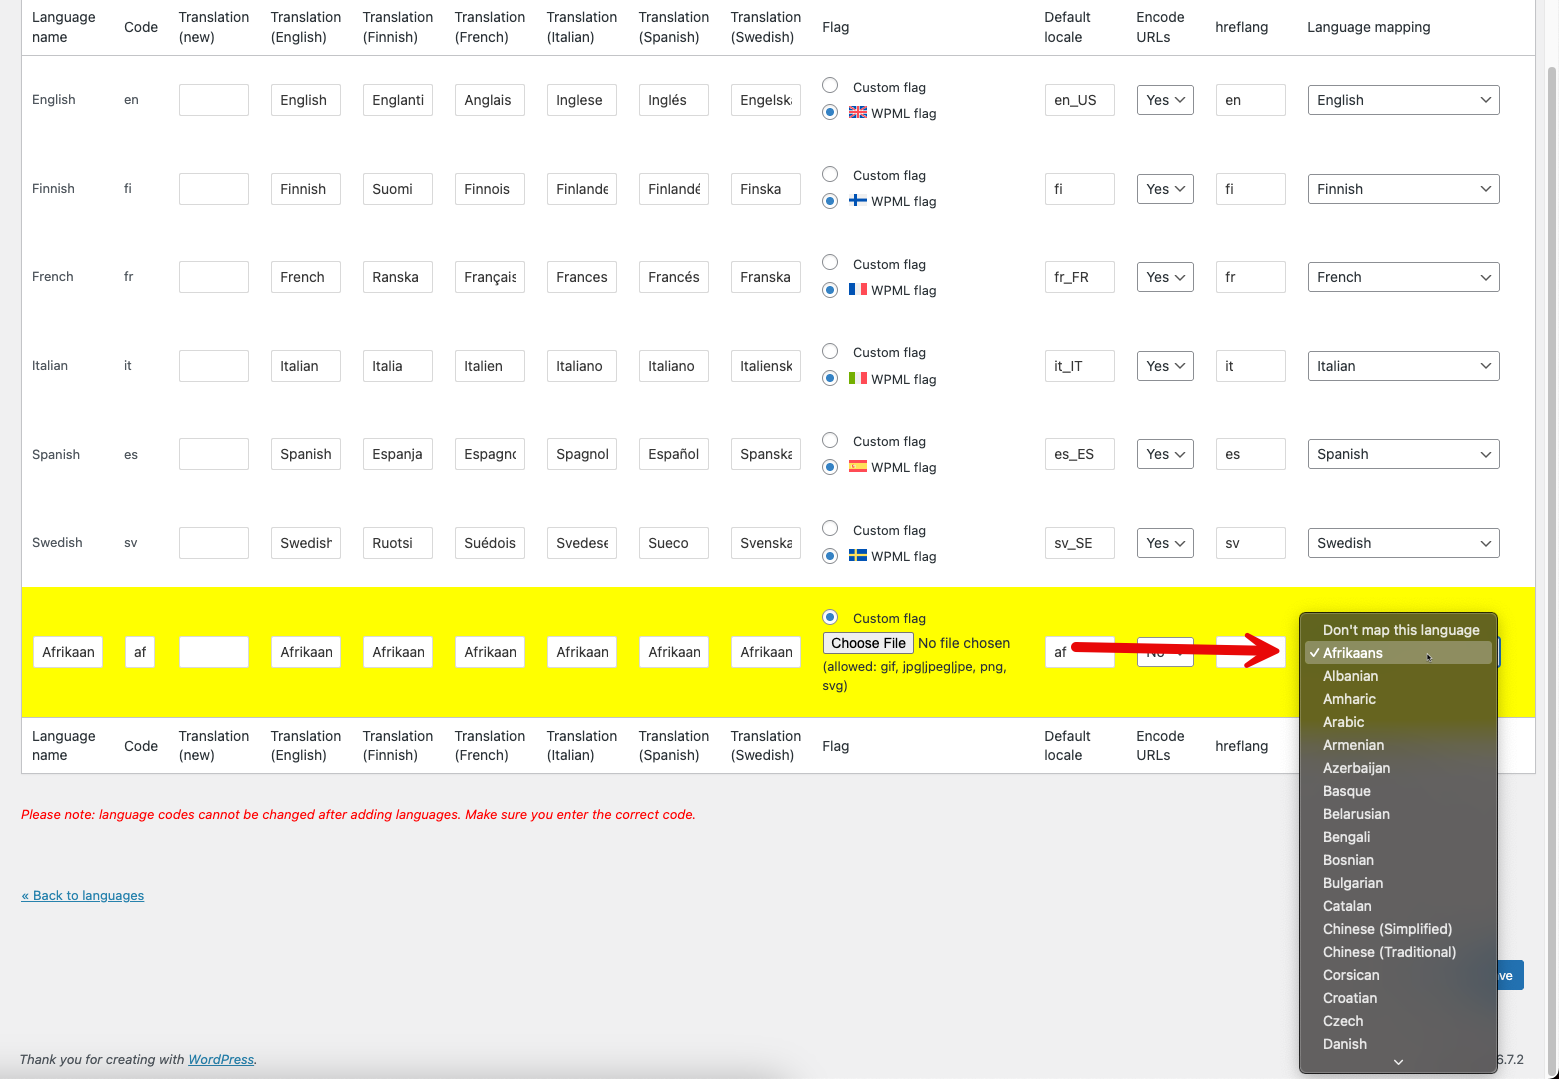Select Croatian in mapping list
The height and width of the screenshot is (1079, 1559).
pyautogui.click(x=1398, y=998)
